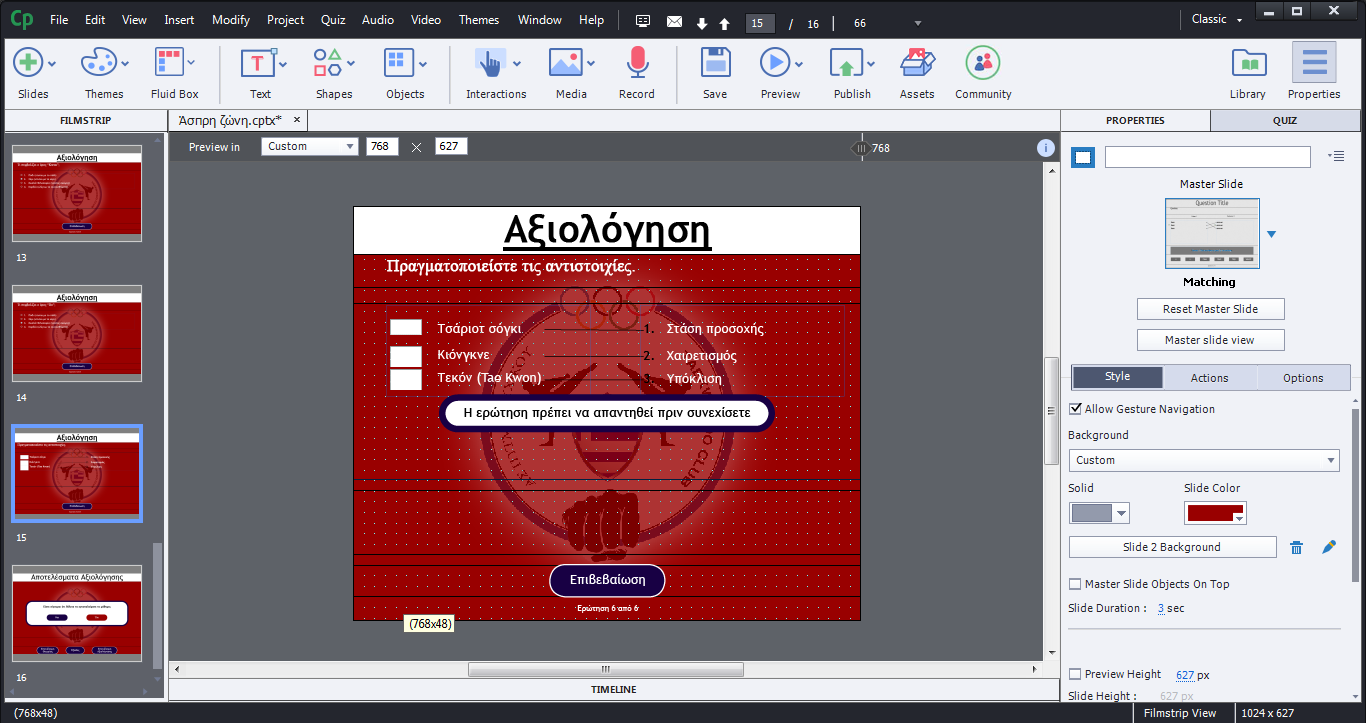Select slide 13 thumbnail in filmstrip

pyautogui.click(x=77, y=193)
